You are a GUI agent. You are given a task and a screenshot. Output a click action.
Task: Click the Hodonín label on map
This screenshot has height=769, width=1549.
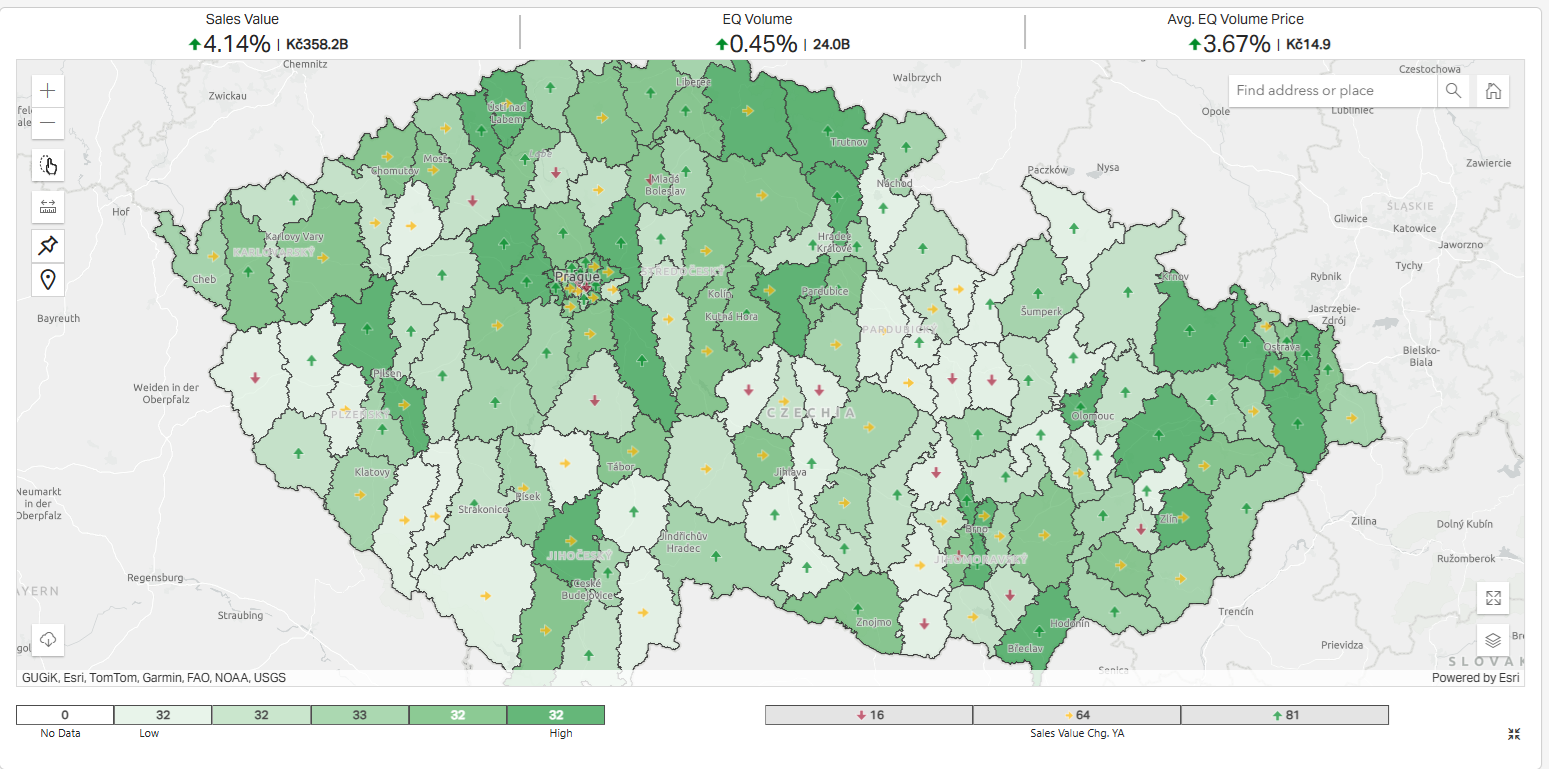pyautogui.click(x=1071, y=623)
